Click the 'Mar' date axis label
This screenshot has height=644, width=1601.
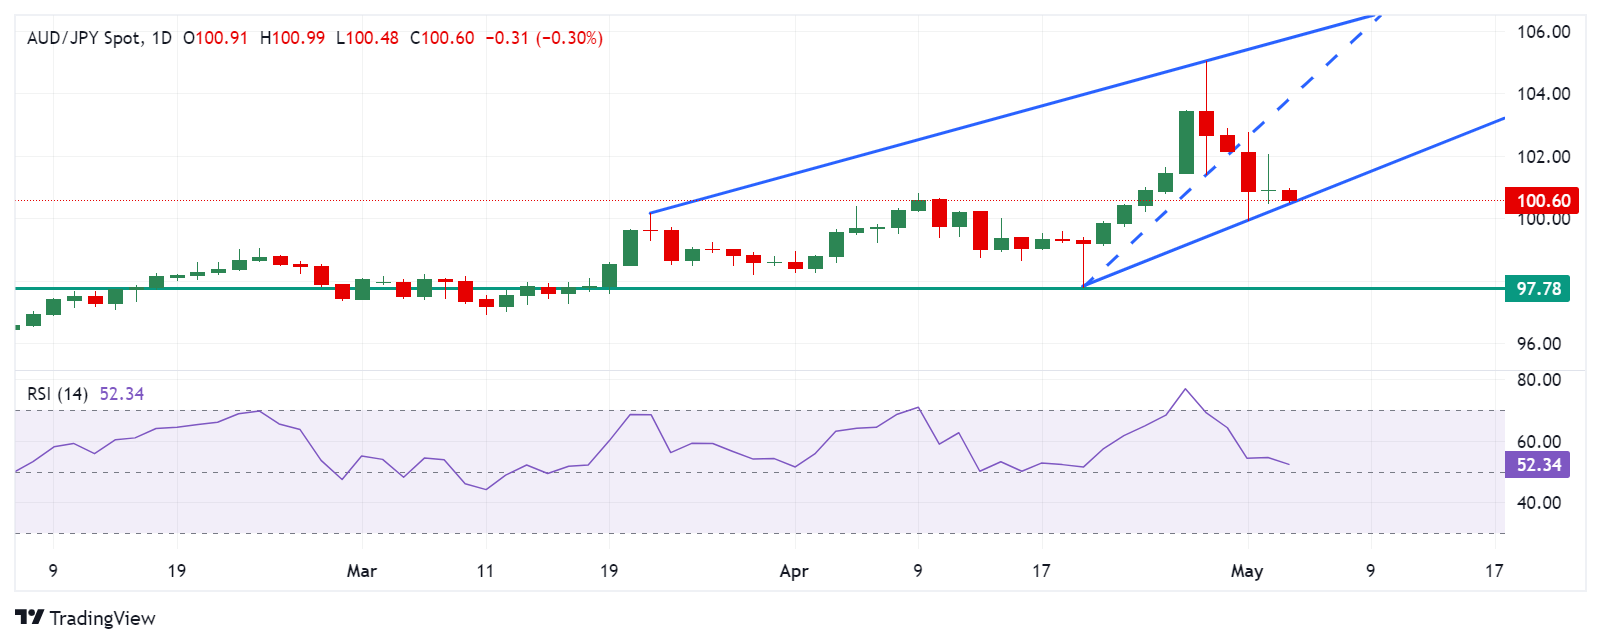pyautogui.click(x=361, y=571)
